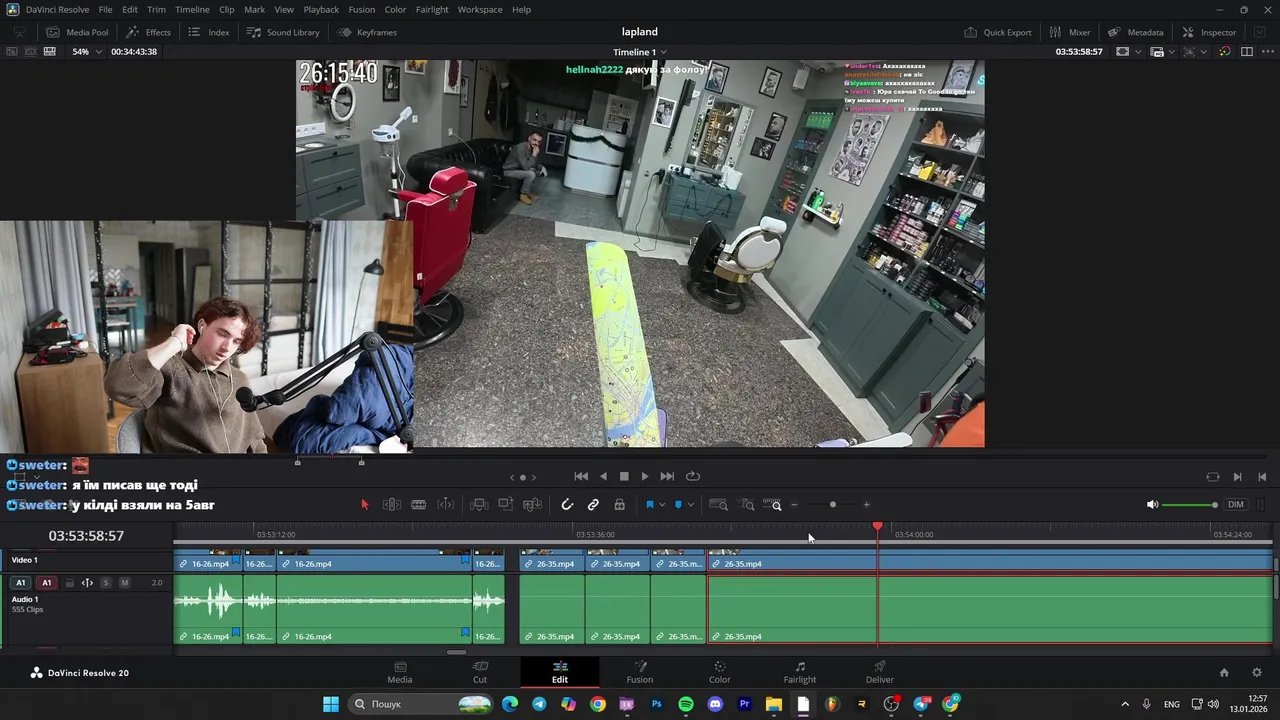Open Spotify from the Windows taskbar
The image size is (1280, 720).
[686, 704]
